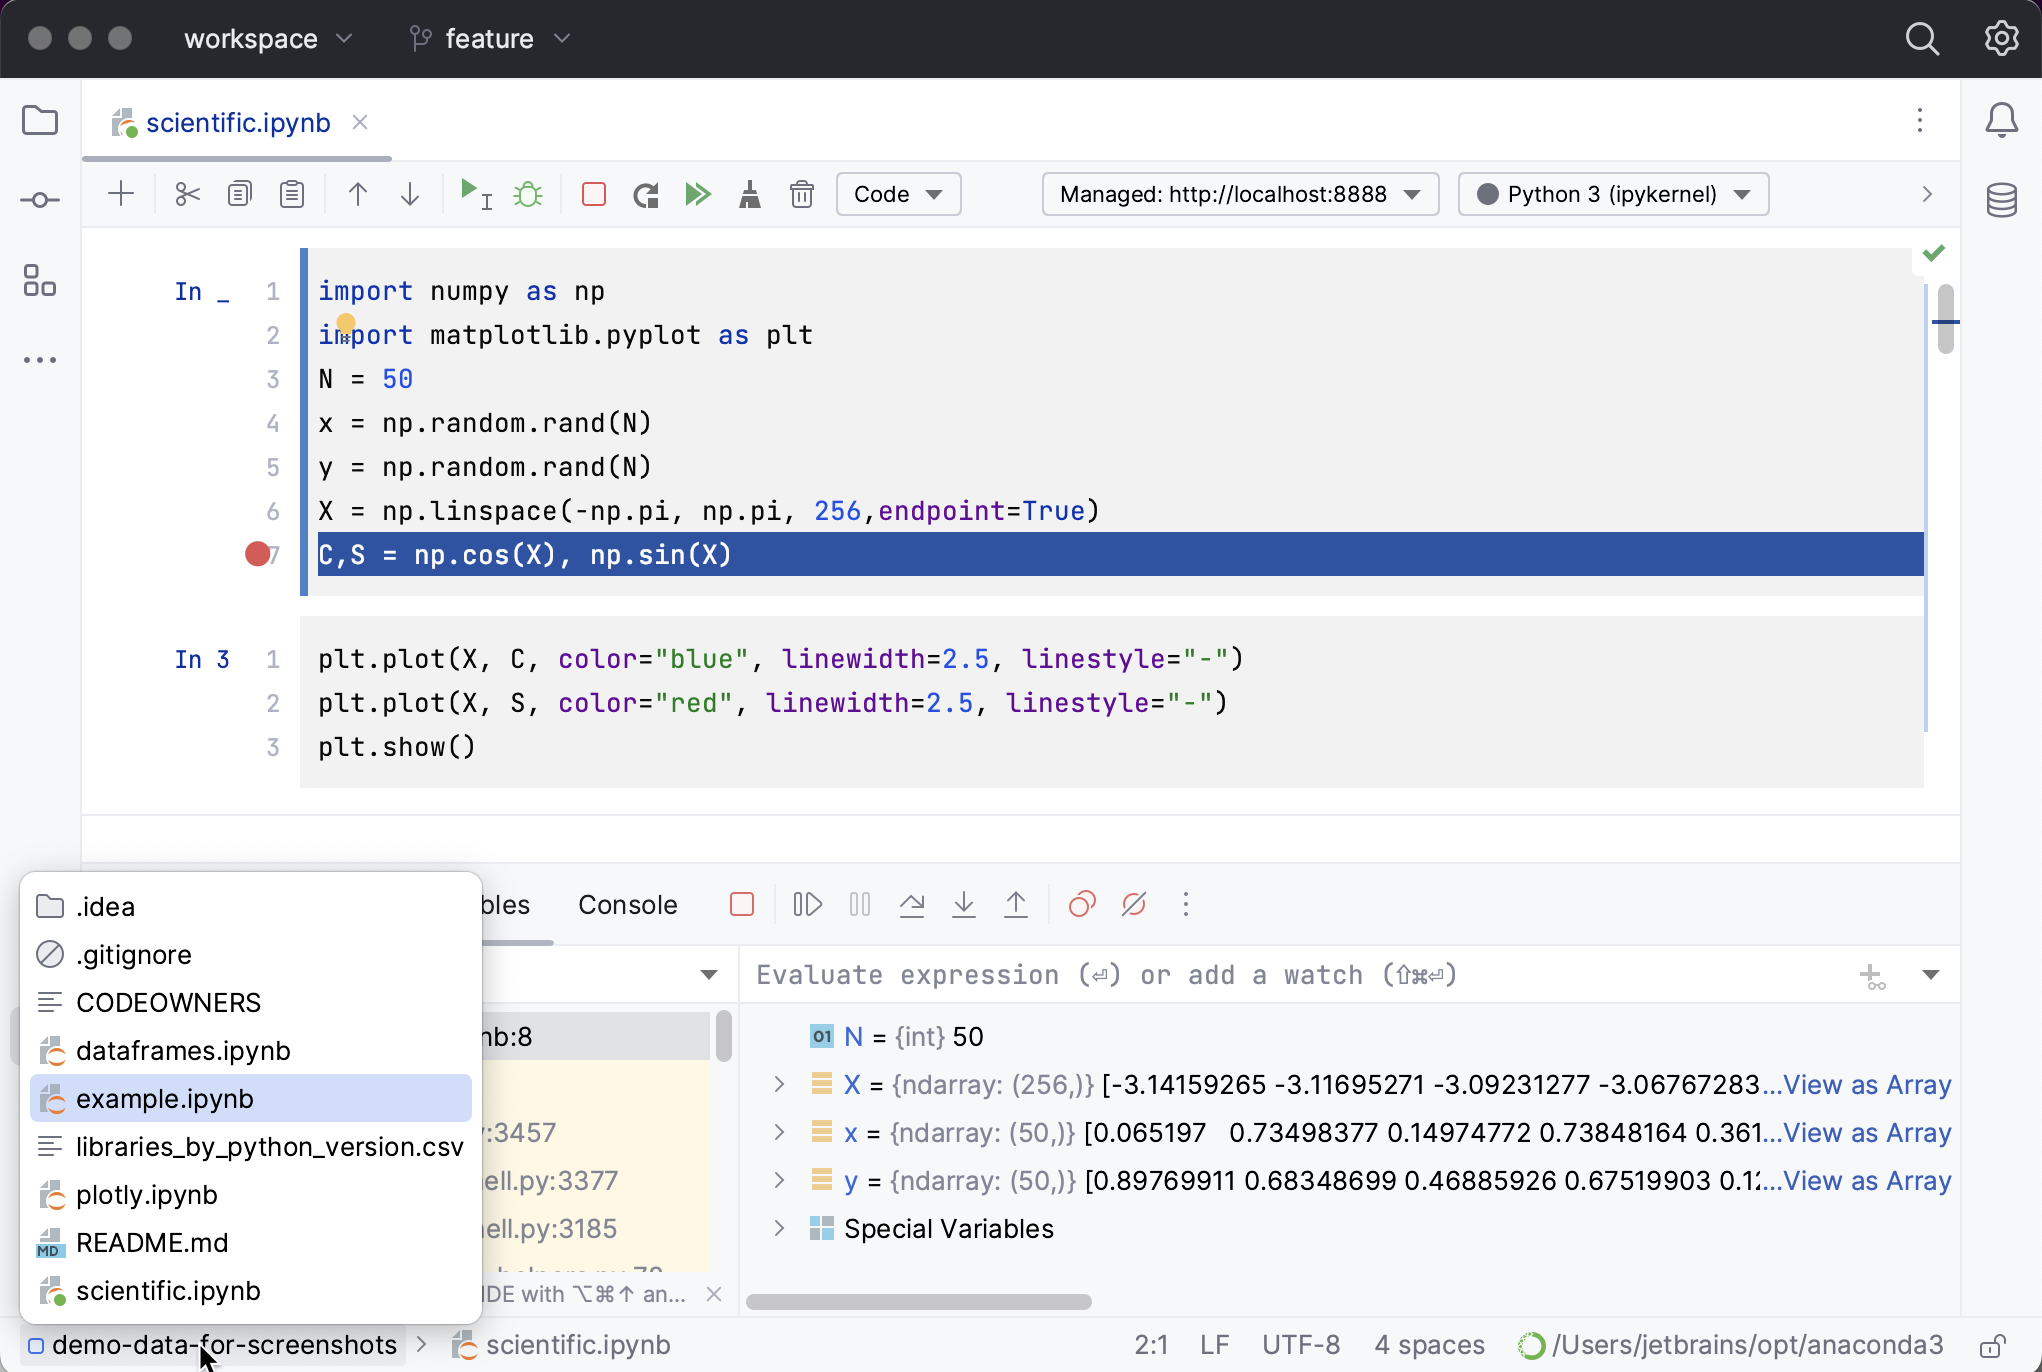Open libraries_by_python_version.csv from popup
Viewport: 2042px width, 1372px height.
click(x=251, y=1146)
